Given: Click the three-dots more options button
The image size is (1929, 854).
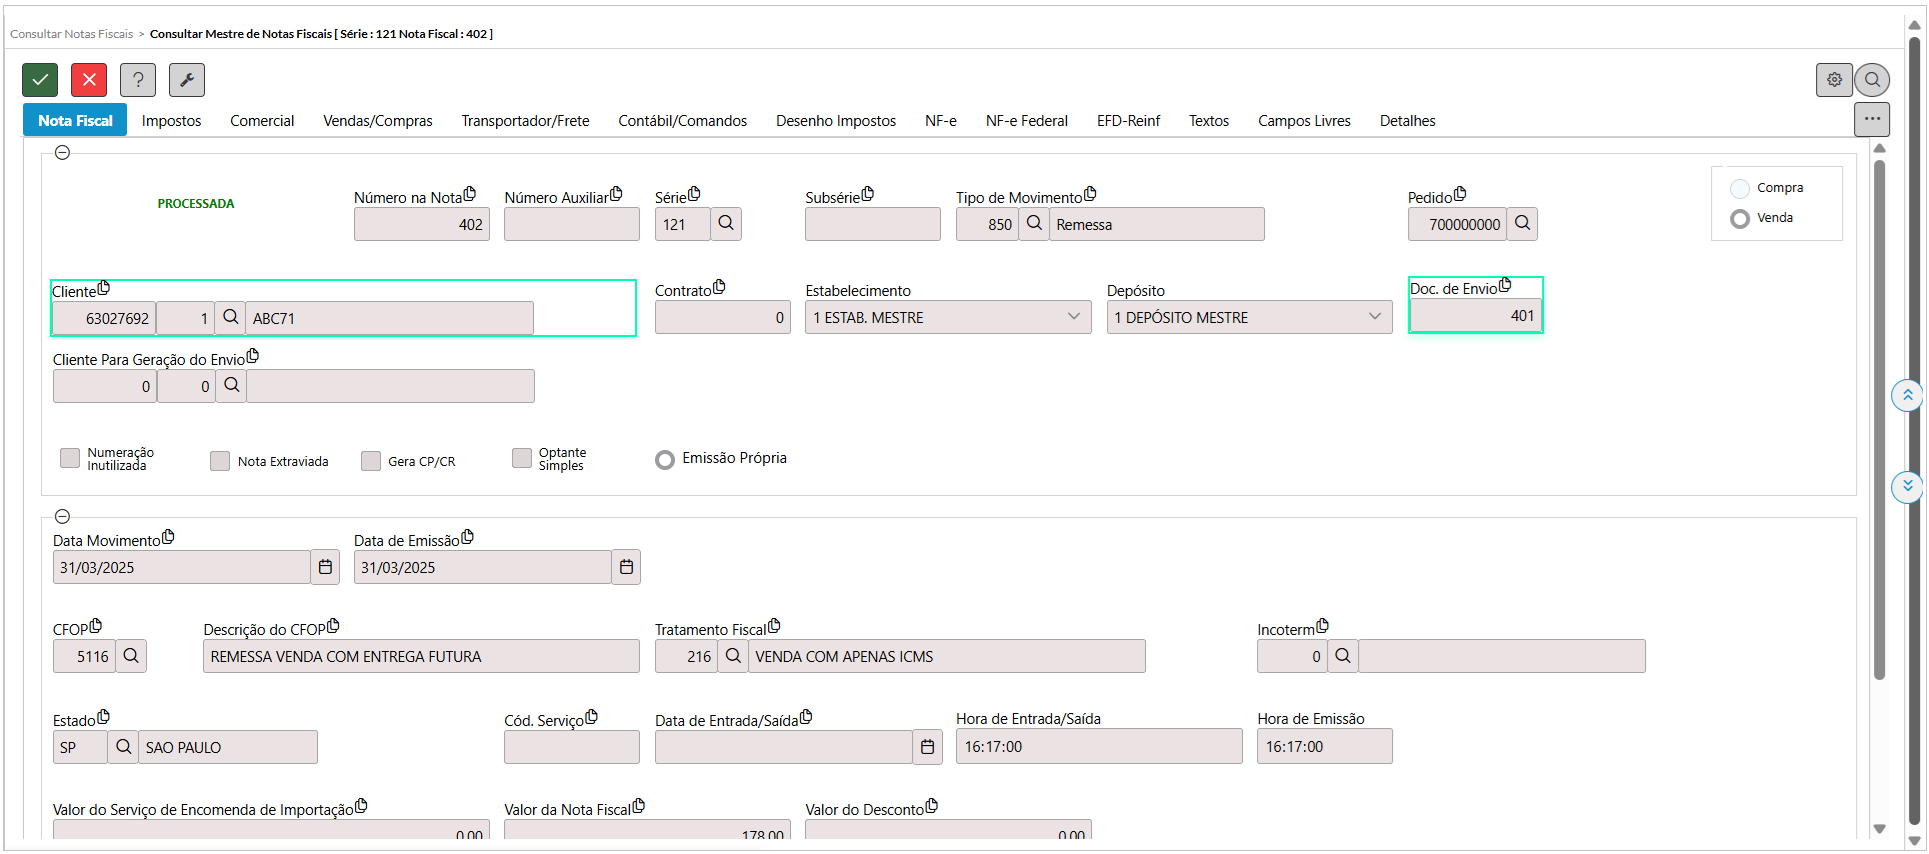Looking at the screenshot, I should (x=1872, y=119).
